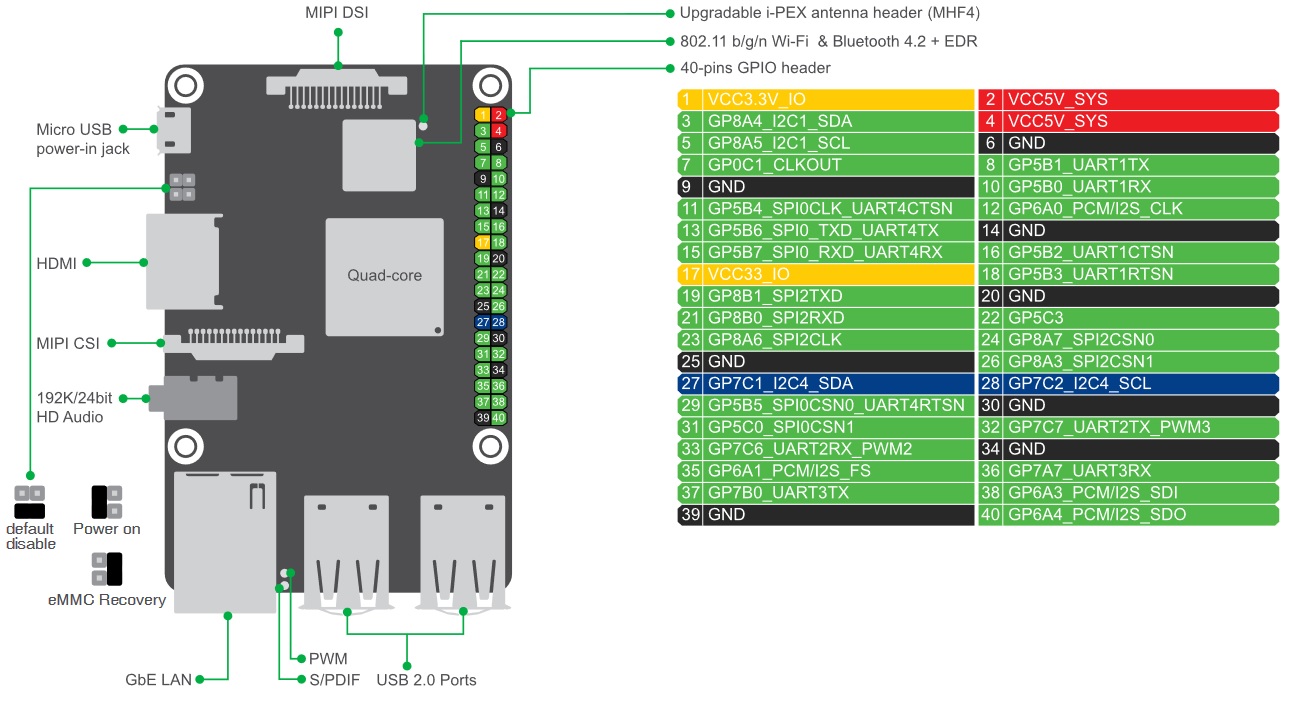The image size is (1295, 706).
Task: Click the 'GbE LAN' text label
Action: 158,680
